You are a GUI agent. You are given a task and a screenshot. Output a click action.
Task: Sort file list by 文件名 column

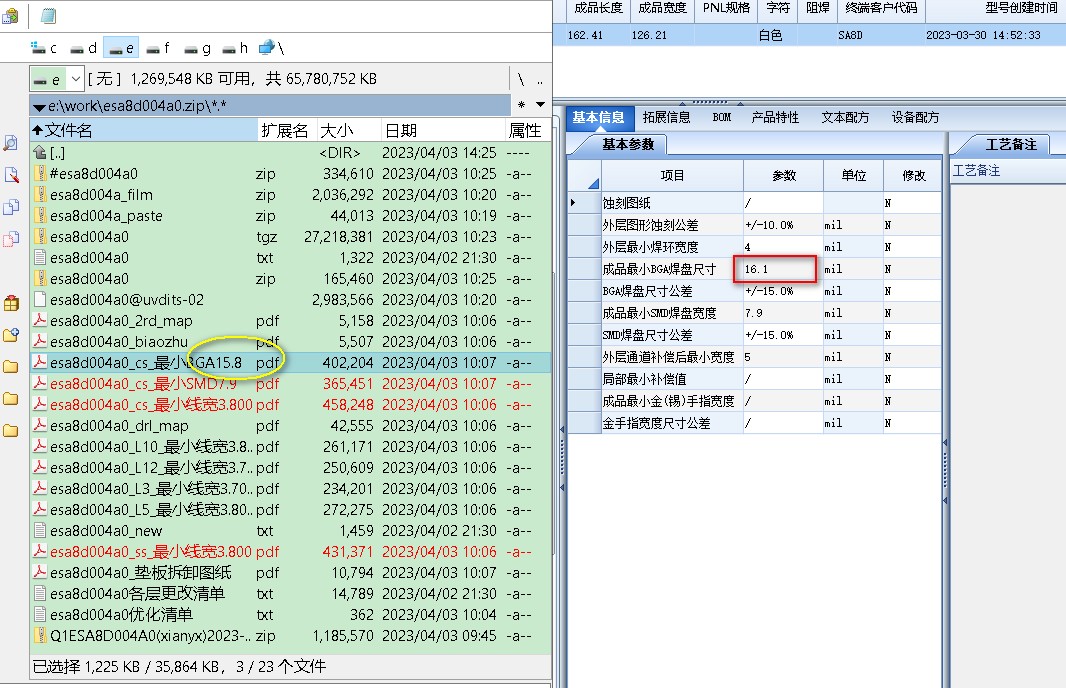pyautogui.click(x=145, y=130)
